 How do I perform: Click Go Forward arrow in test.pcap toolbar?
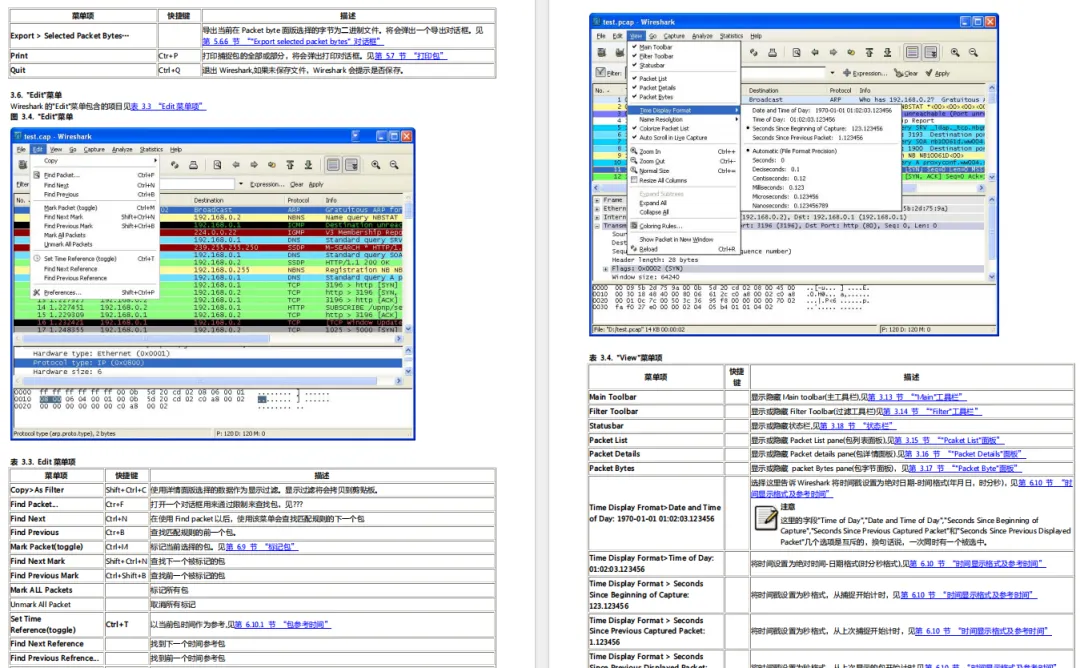[833, 53]
